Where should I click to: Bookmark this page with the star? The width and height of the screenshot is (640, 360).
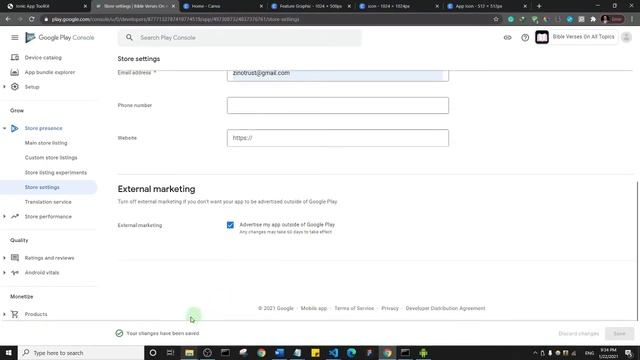496,19
